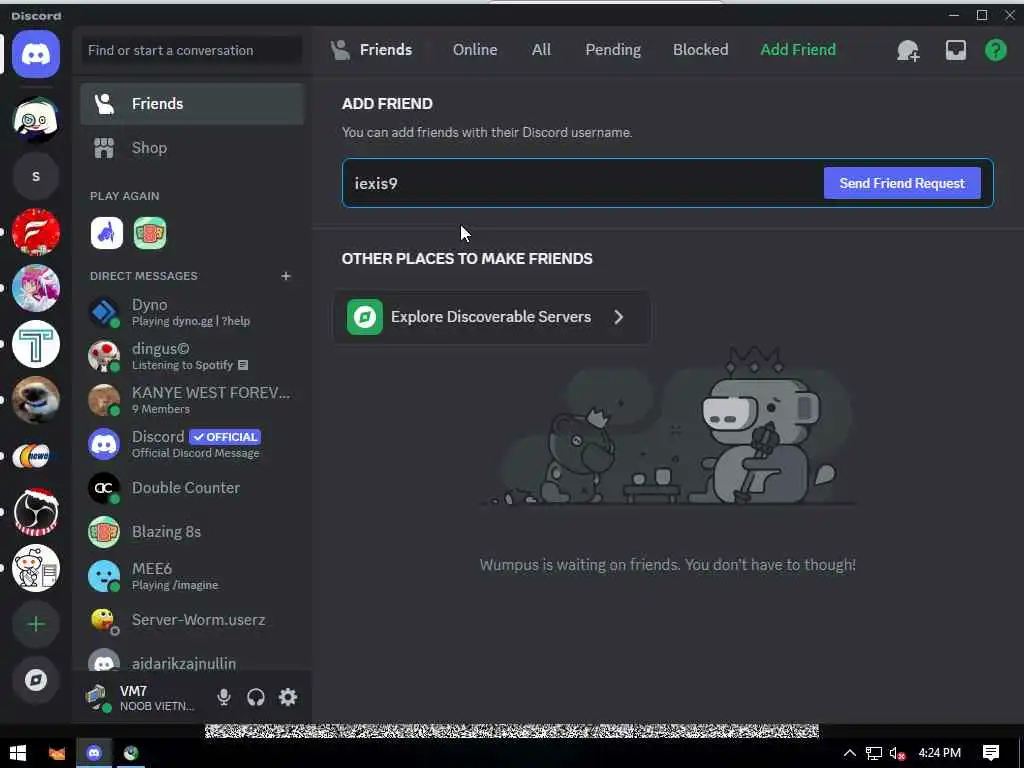
Task: Open the OBS logo server with Santa hat
Action: 36,512
